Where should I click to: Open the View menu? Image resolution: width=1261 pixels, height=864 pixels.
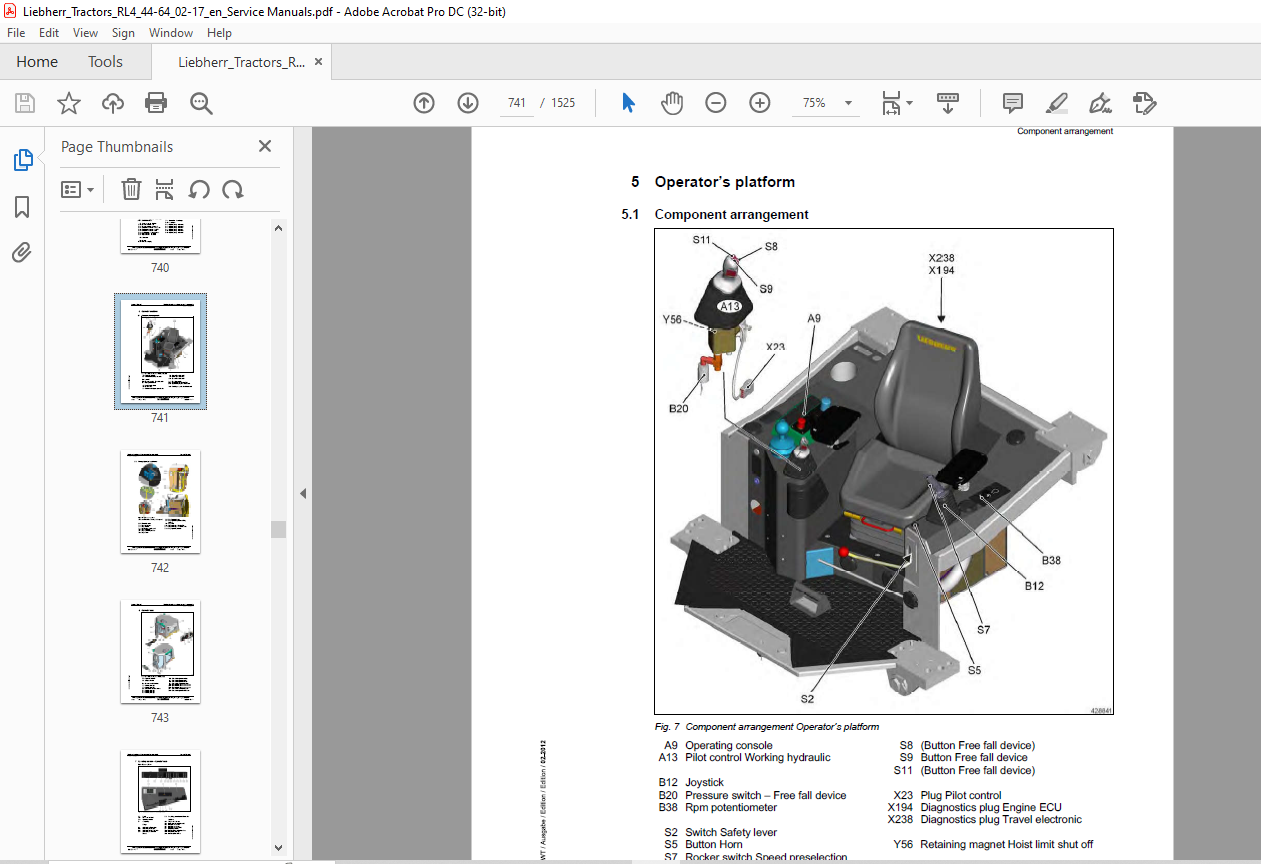click(86, 32)
